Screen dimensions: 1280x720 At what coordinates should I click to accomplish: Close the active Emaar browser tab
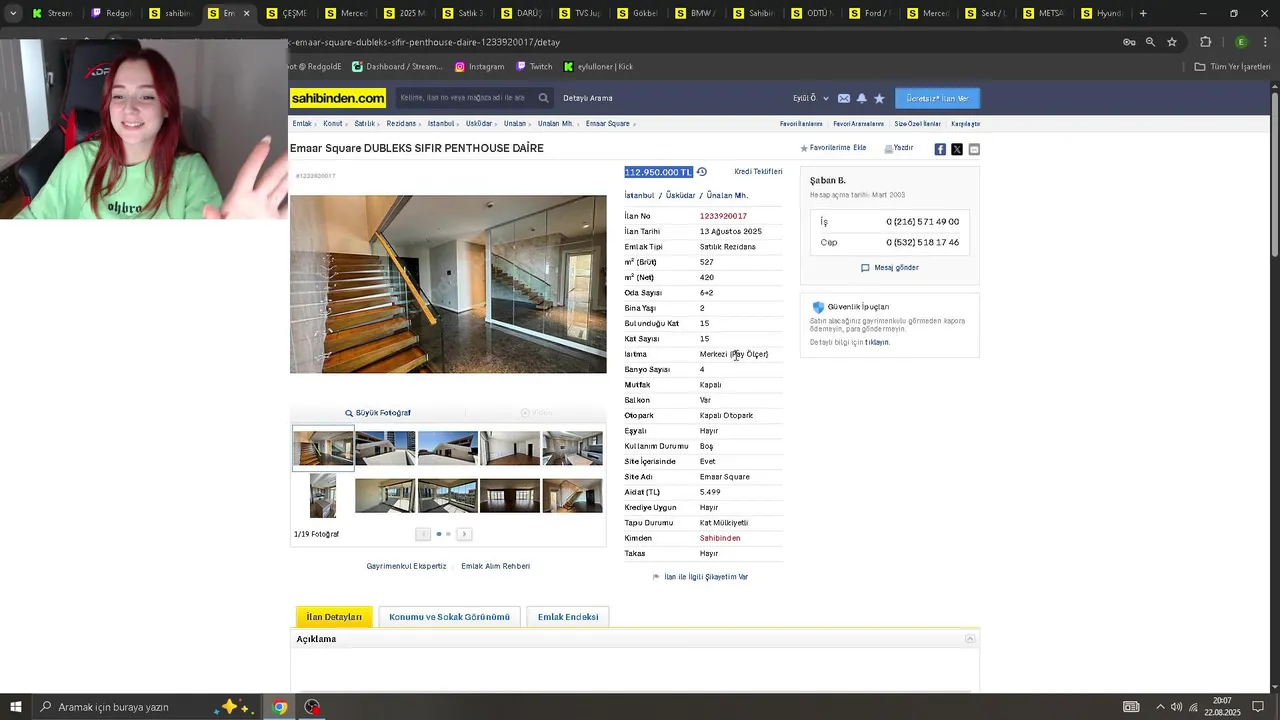(246, 13)
